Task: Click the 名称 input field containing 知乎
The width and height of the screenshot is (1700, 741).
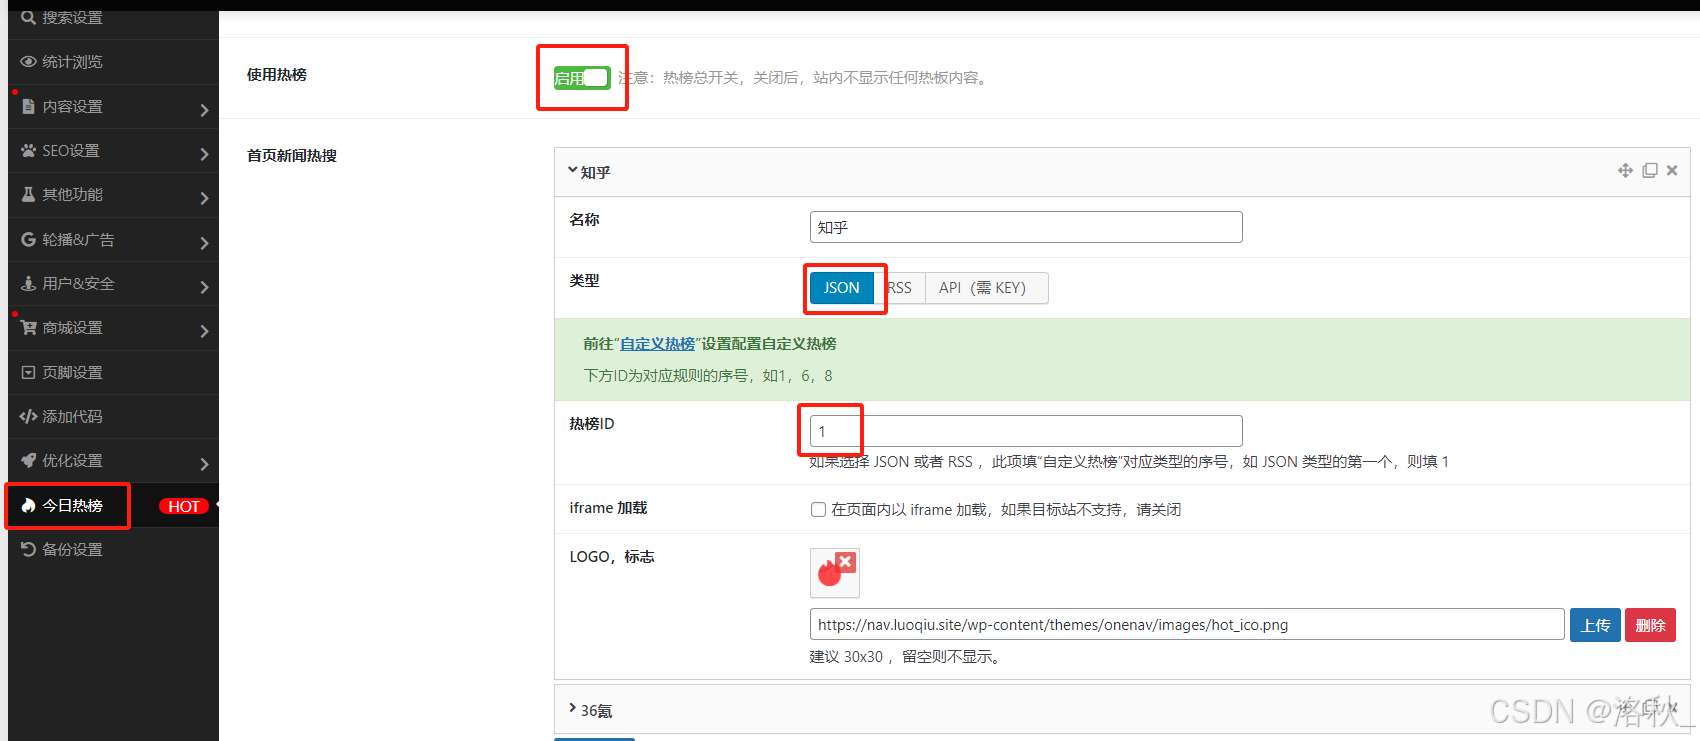Action: click(1026, 227)
